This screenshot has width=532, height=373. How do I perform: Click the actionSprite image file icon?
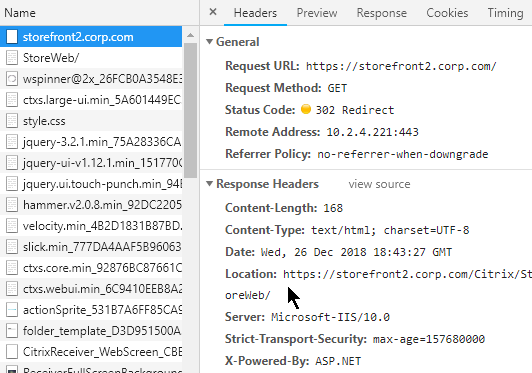tap(12, 310)
